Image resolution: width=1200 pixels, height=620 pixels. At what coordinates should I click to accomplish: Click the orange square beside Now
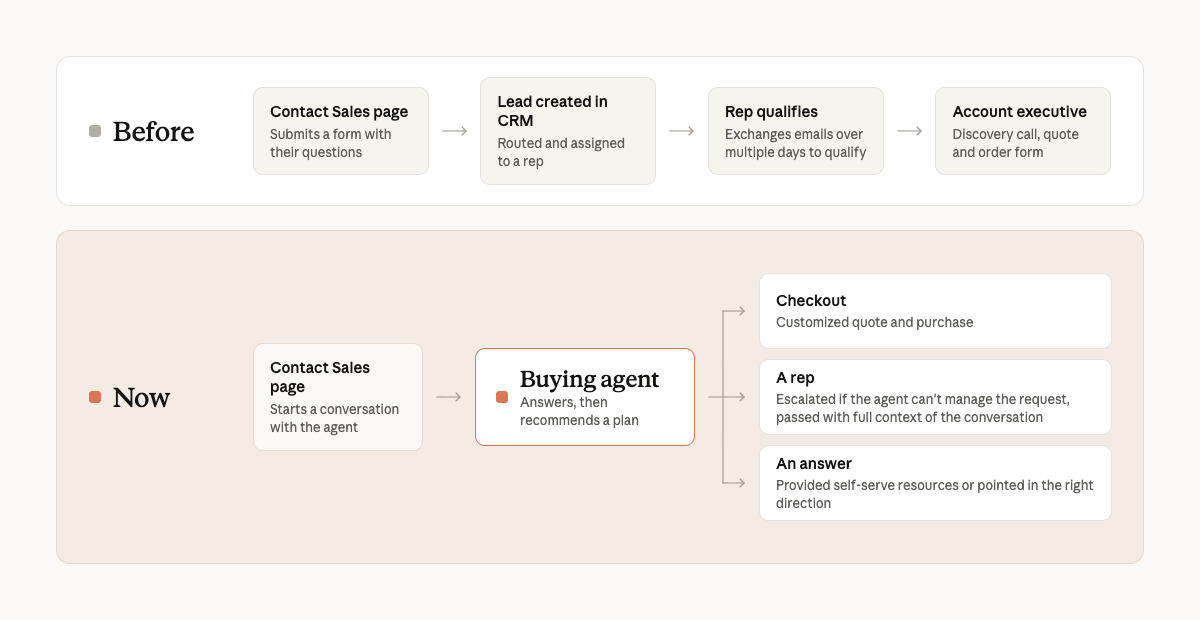coord(95,397)
